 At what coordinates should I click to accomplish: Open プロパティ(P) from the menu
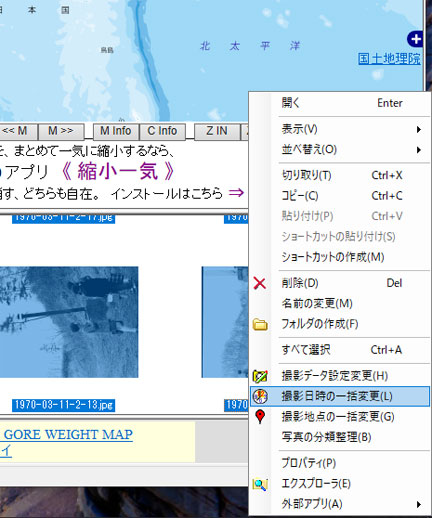pyautogui.click(x=339, y=463)
